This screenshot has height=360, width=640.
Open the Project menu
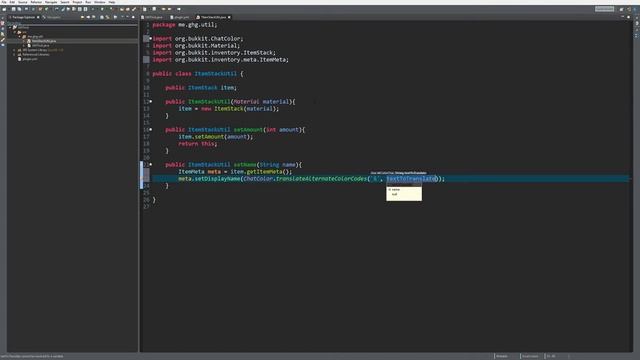click(77, 2)
